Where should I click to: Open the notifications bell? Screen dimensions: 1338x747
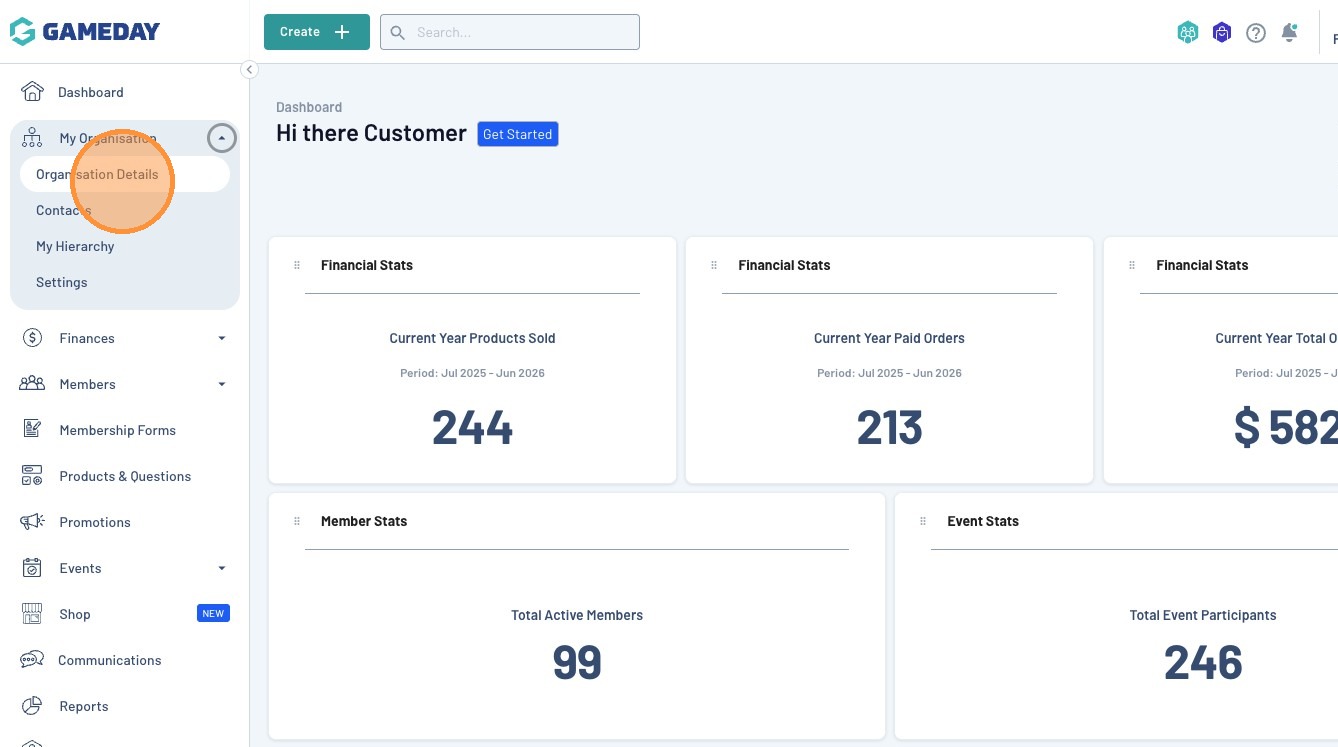click(x=1290, y=33)
